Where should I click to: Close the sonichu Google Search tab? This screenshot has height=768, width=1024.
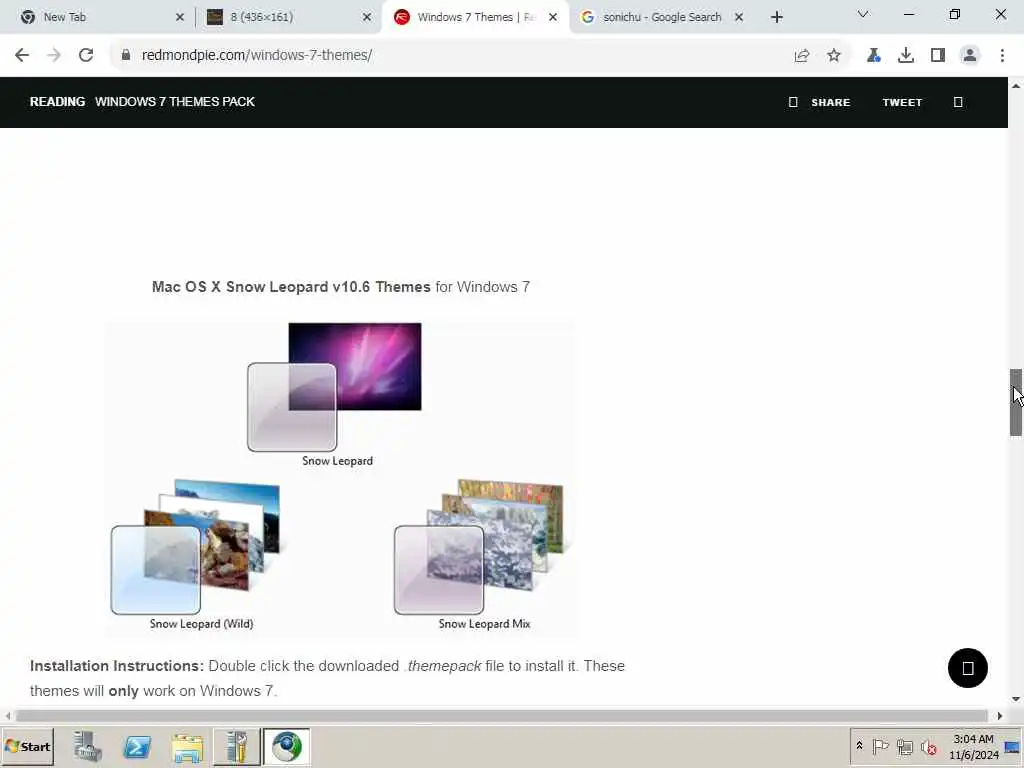[x=739, y=17]
